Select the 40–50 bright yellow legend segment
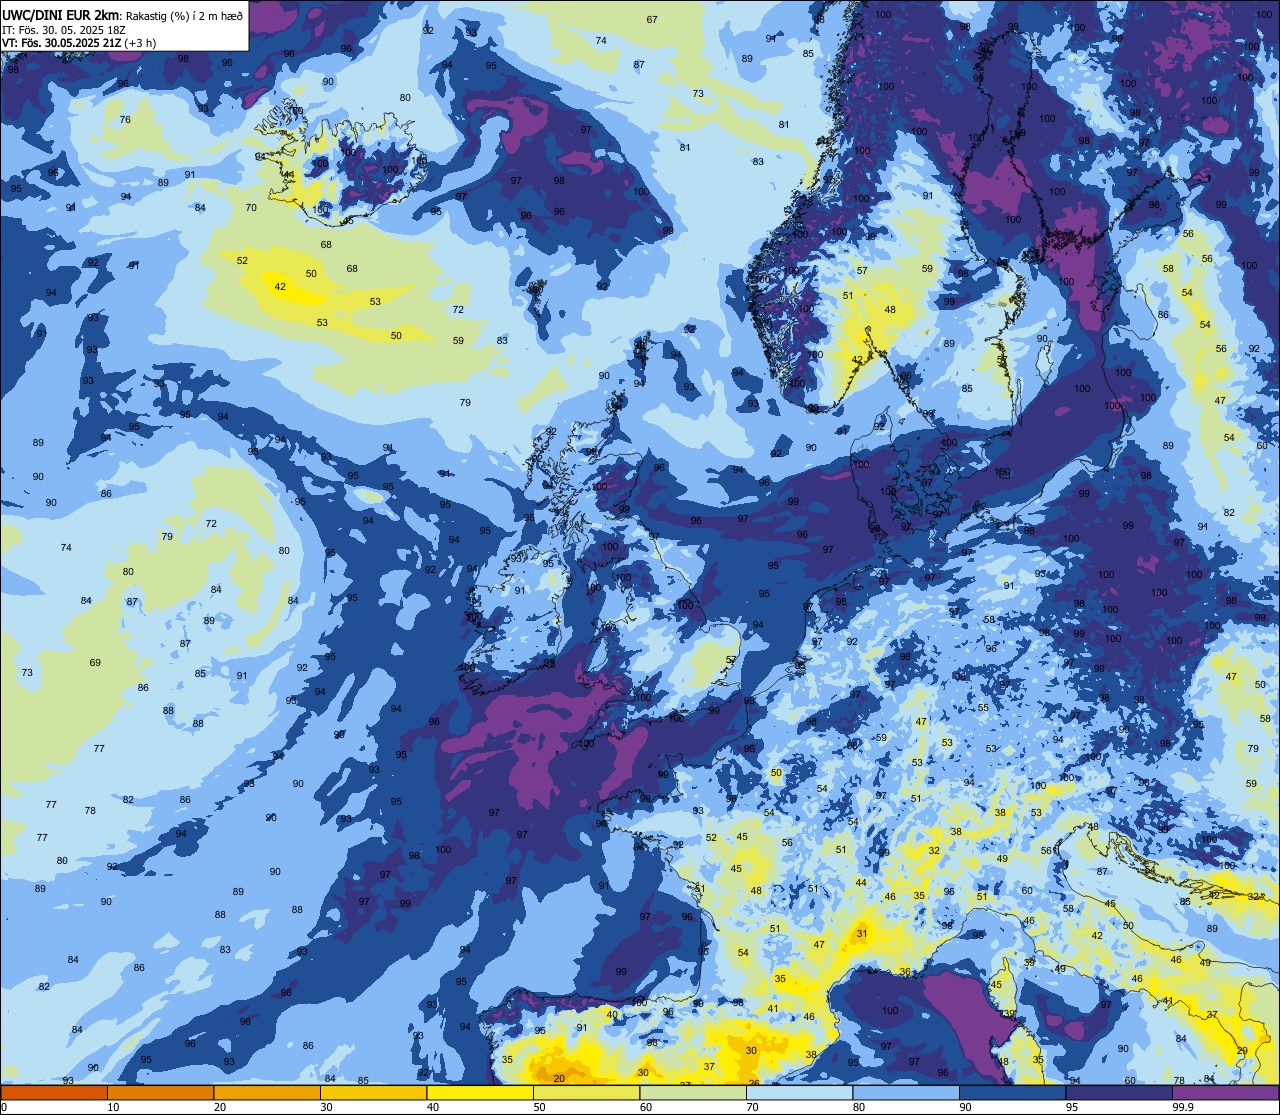Image resolution: width=1280 pixels, height=1115 pixels. click(480, 1092)
